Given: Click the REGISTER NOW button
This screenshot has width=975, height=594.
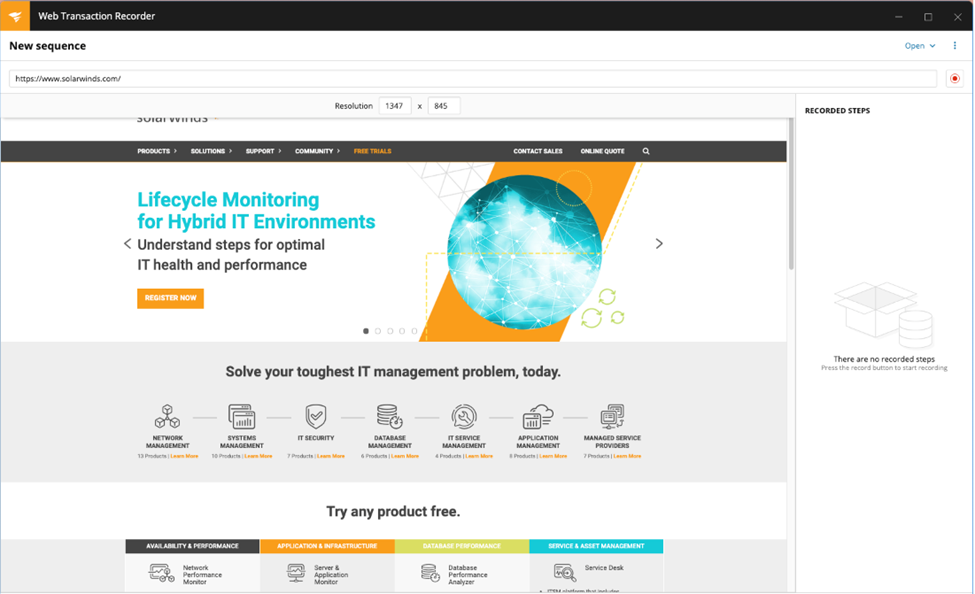Looking at the screenshot, I should tap(170, 298).
